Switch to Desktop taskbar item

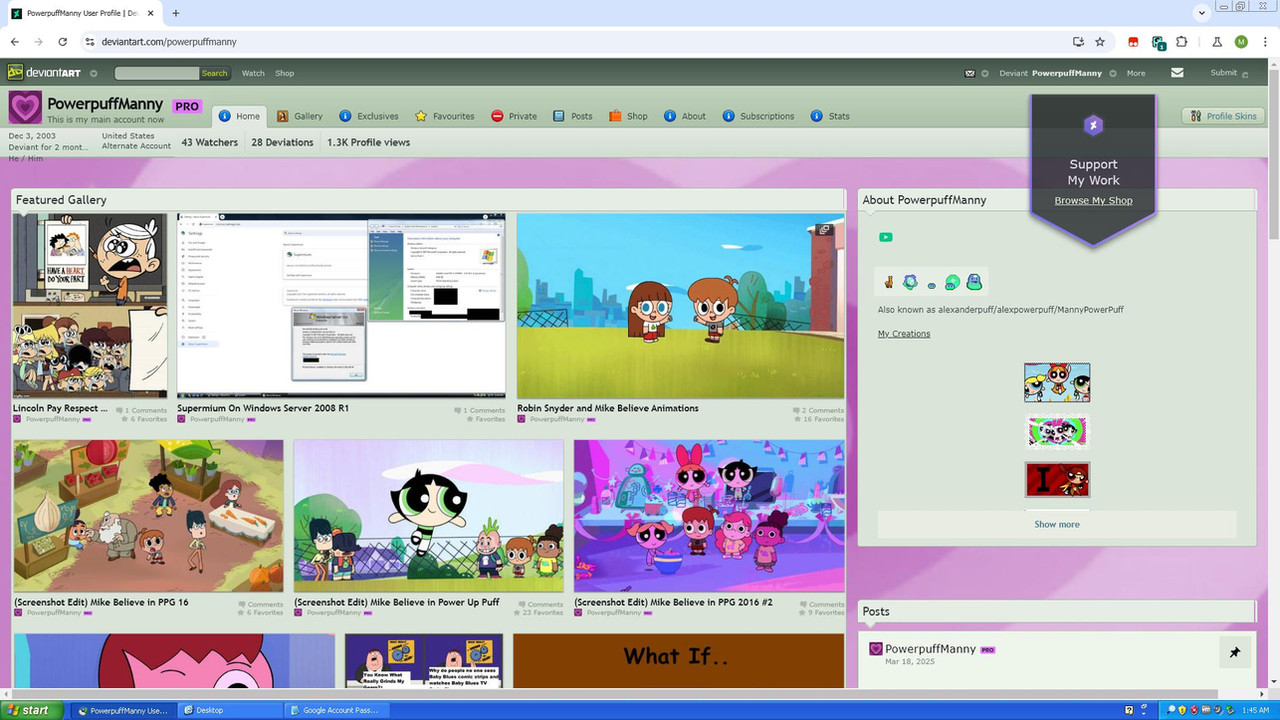tap(230, 710)
